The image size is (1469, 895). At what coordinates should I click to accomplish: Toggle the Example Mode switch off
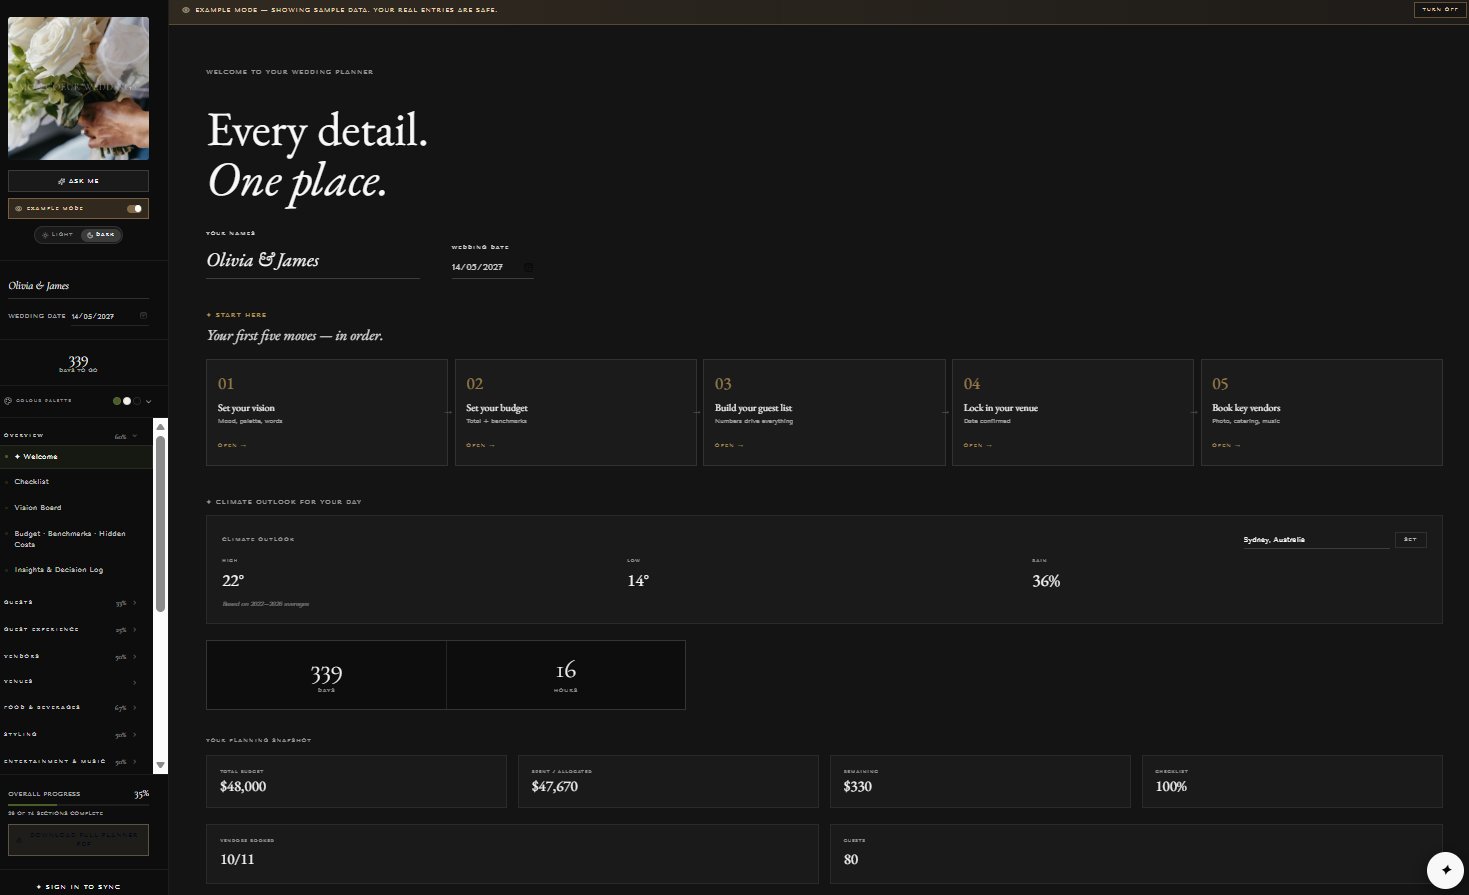(134, 208)
